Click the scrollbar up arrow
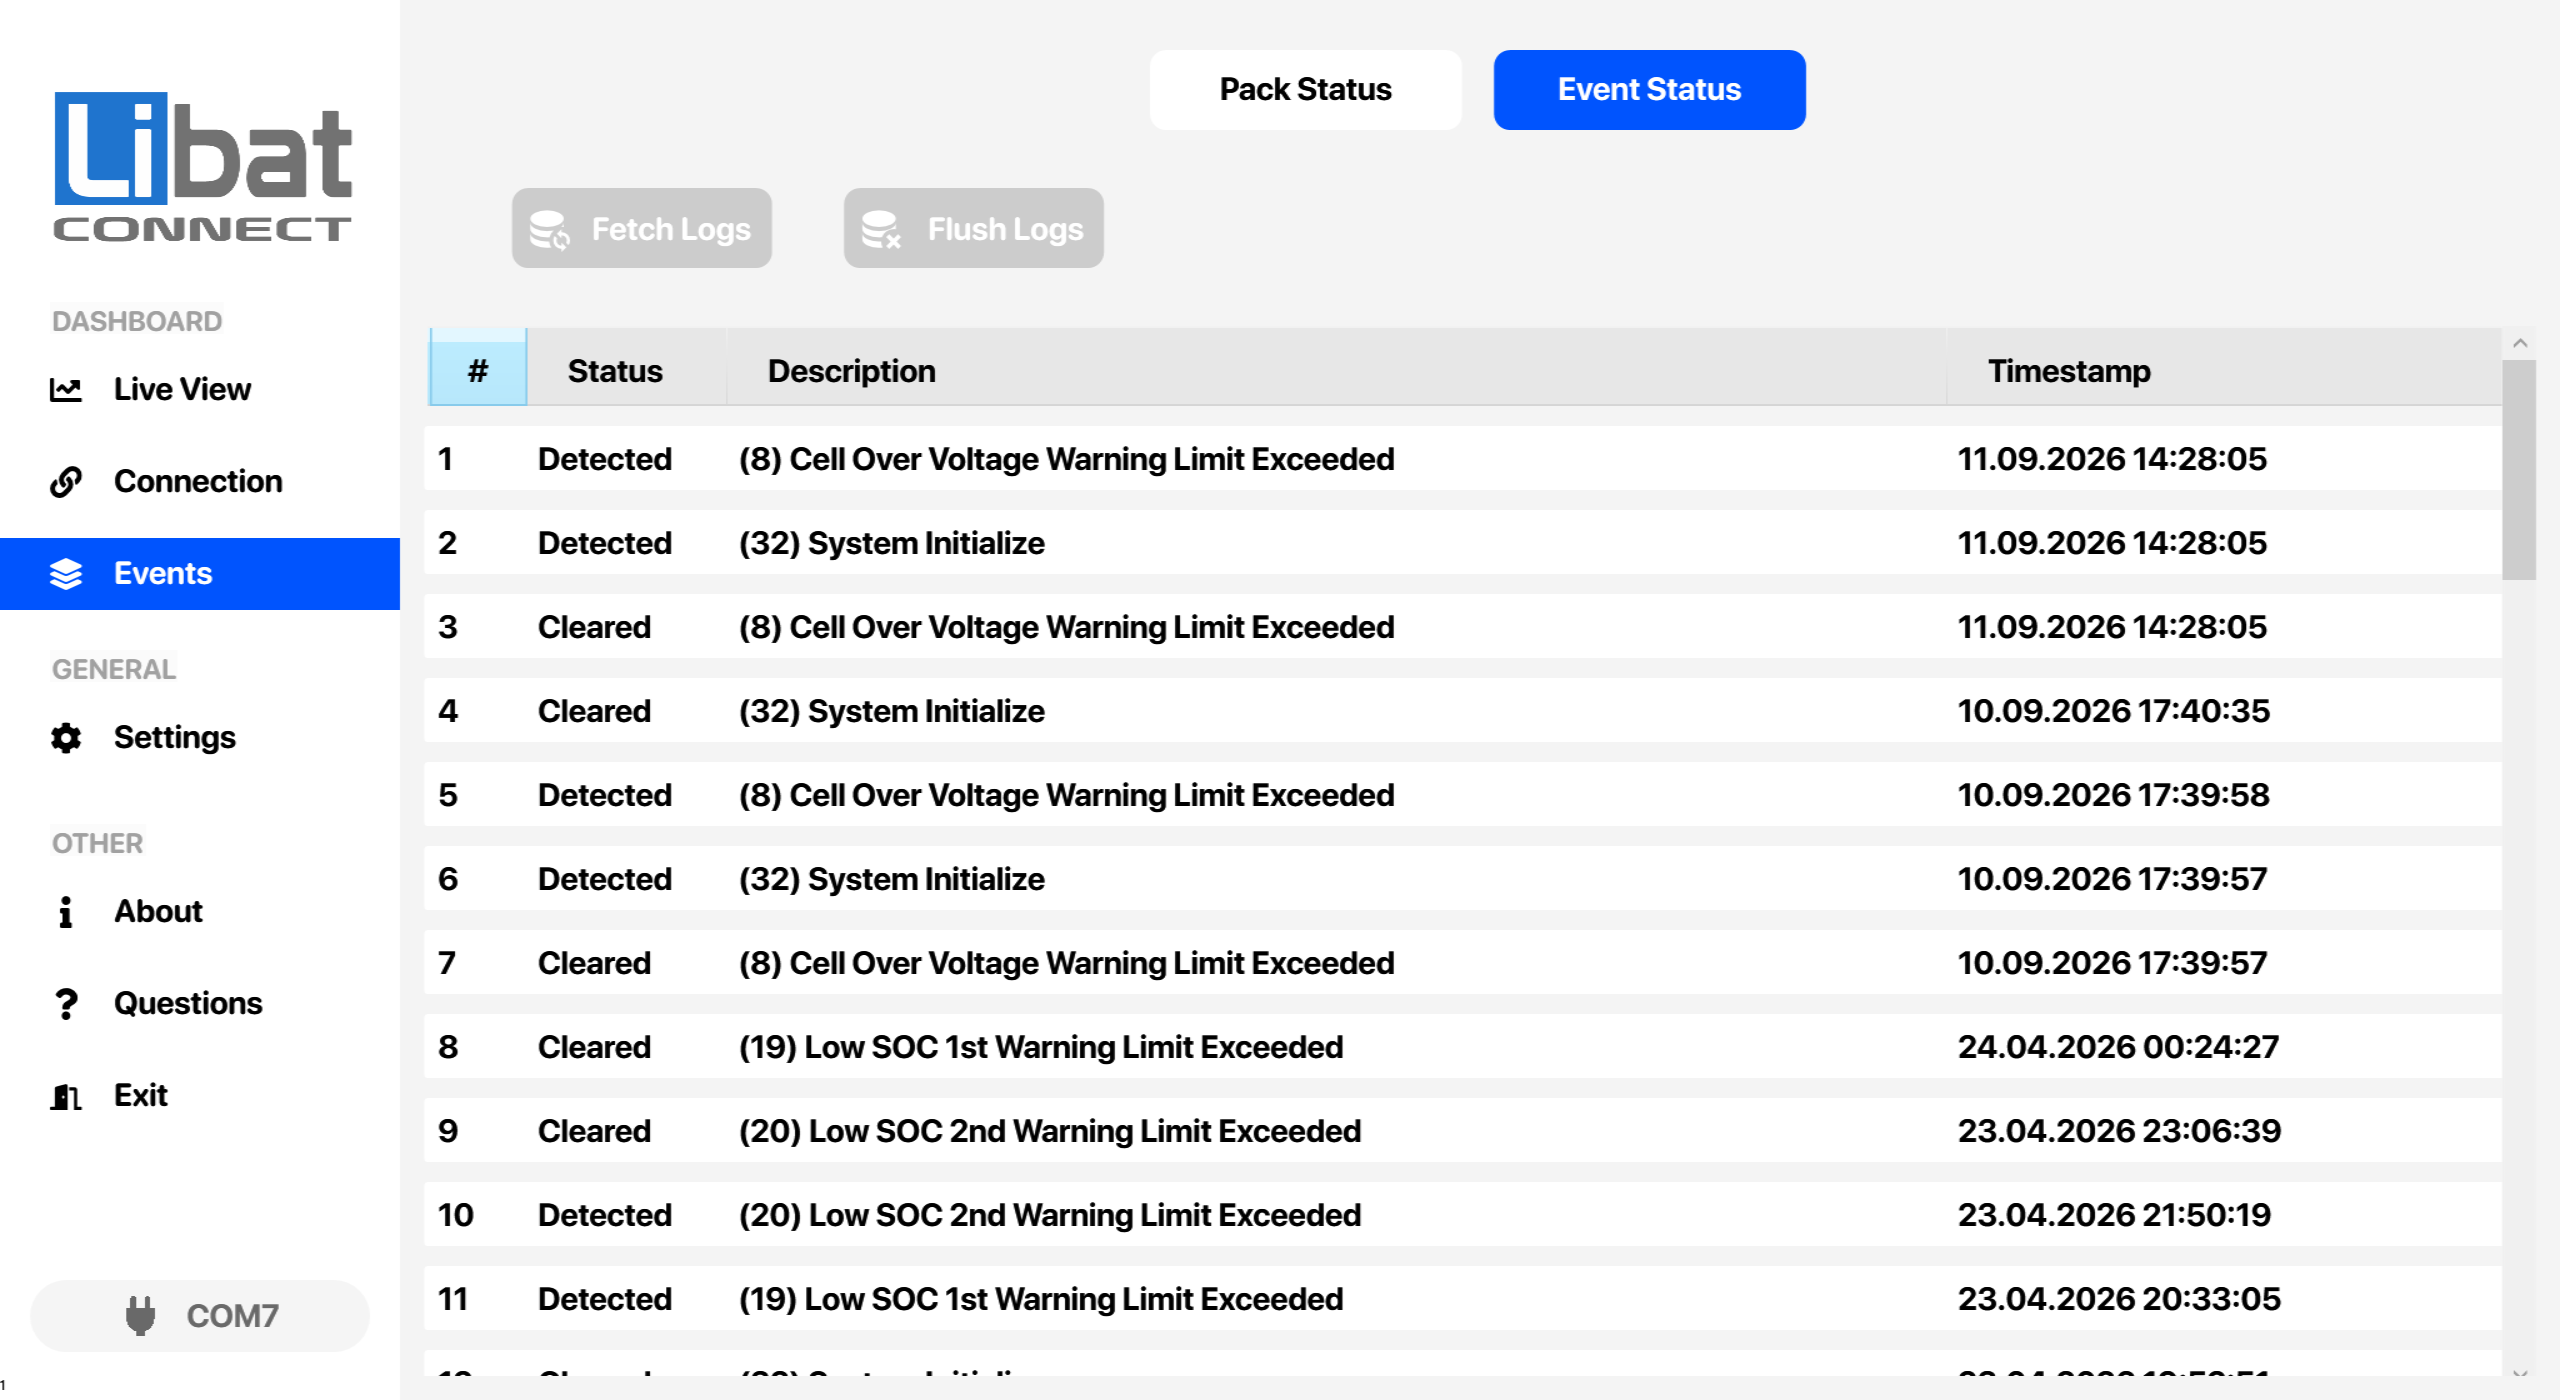This screenshot has width=2560, height=1400. (x=2520, y=343)
